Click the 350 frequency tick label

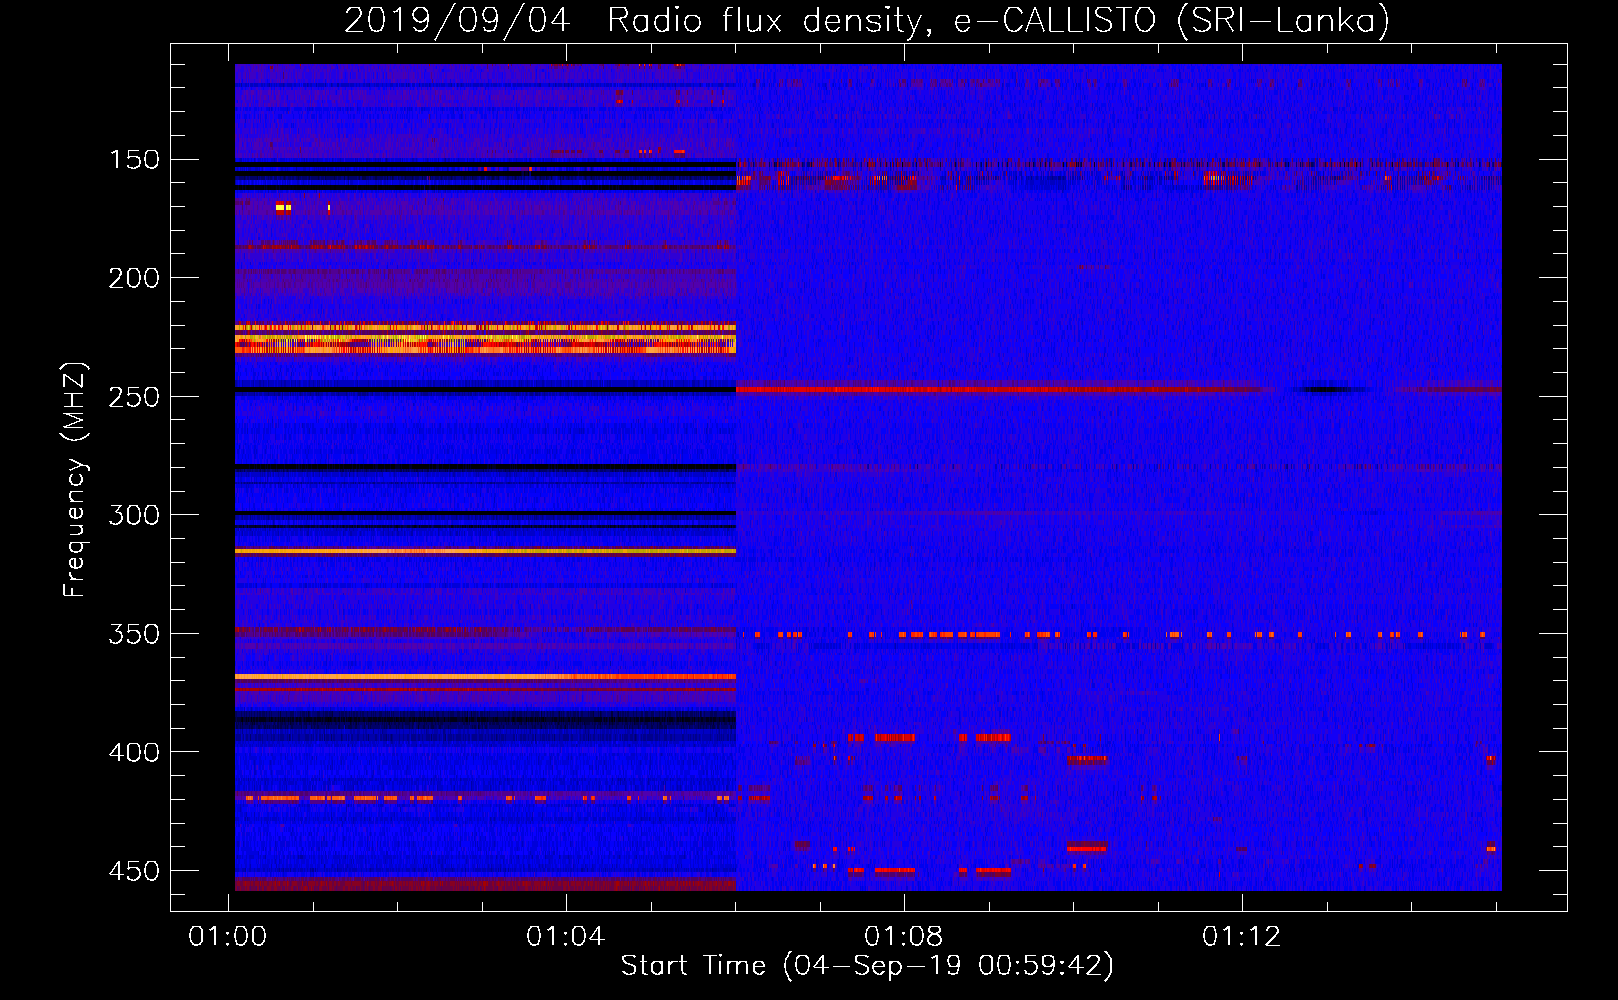134,634
